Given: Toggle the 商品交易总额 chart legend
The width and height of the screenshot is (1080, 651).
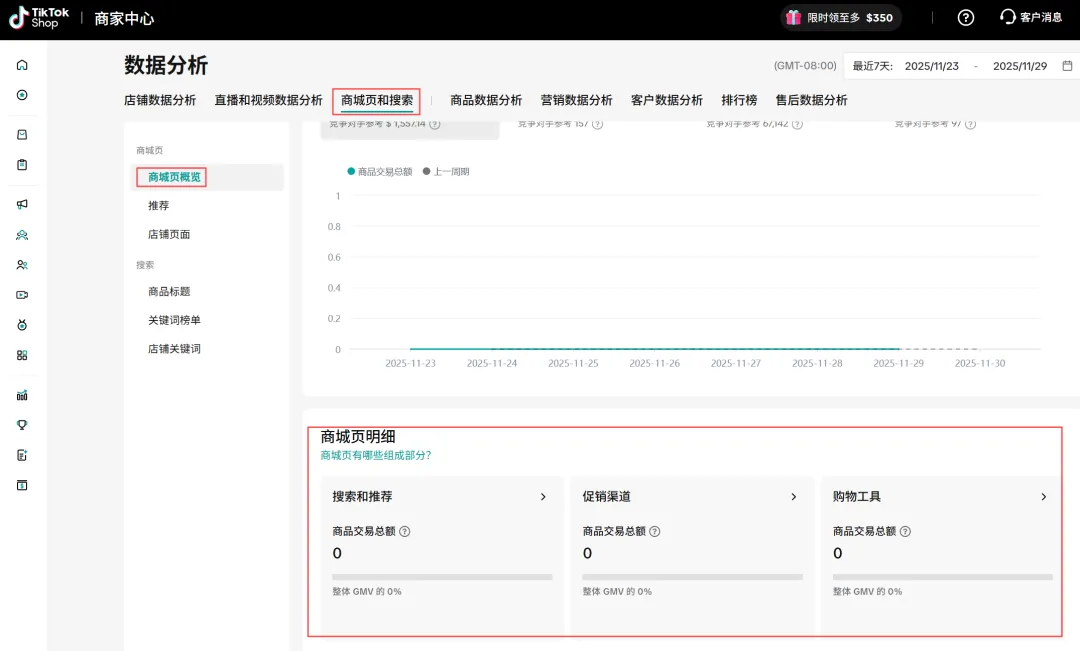Looking at the screenshot, I should tap(379, 172).
